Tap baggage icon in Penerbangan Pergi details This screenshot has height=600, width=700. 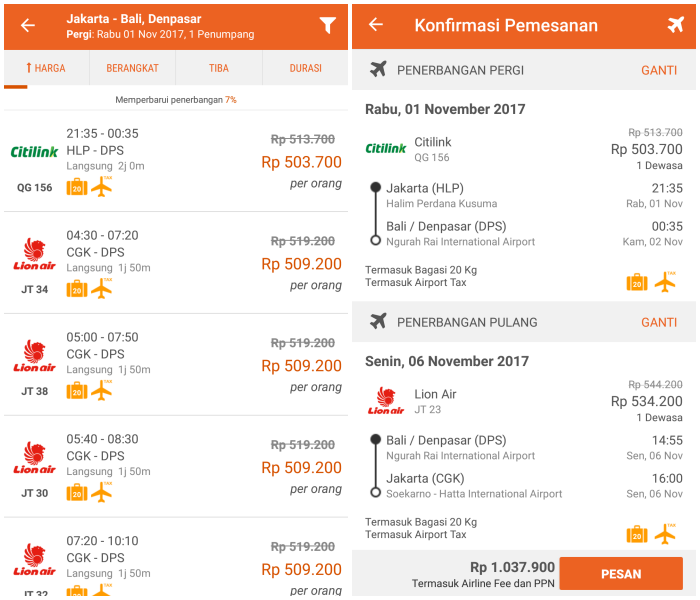[x=637, y=282]
